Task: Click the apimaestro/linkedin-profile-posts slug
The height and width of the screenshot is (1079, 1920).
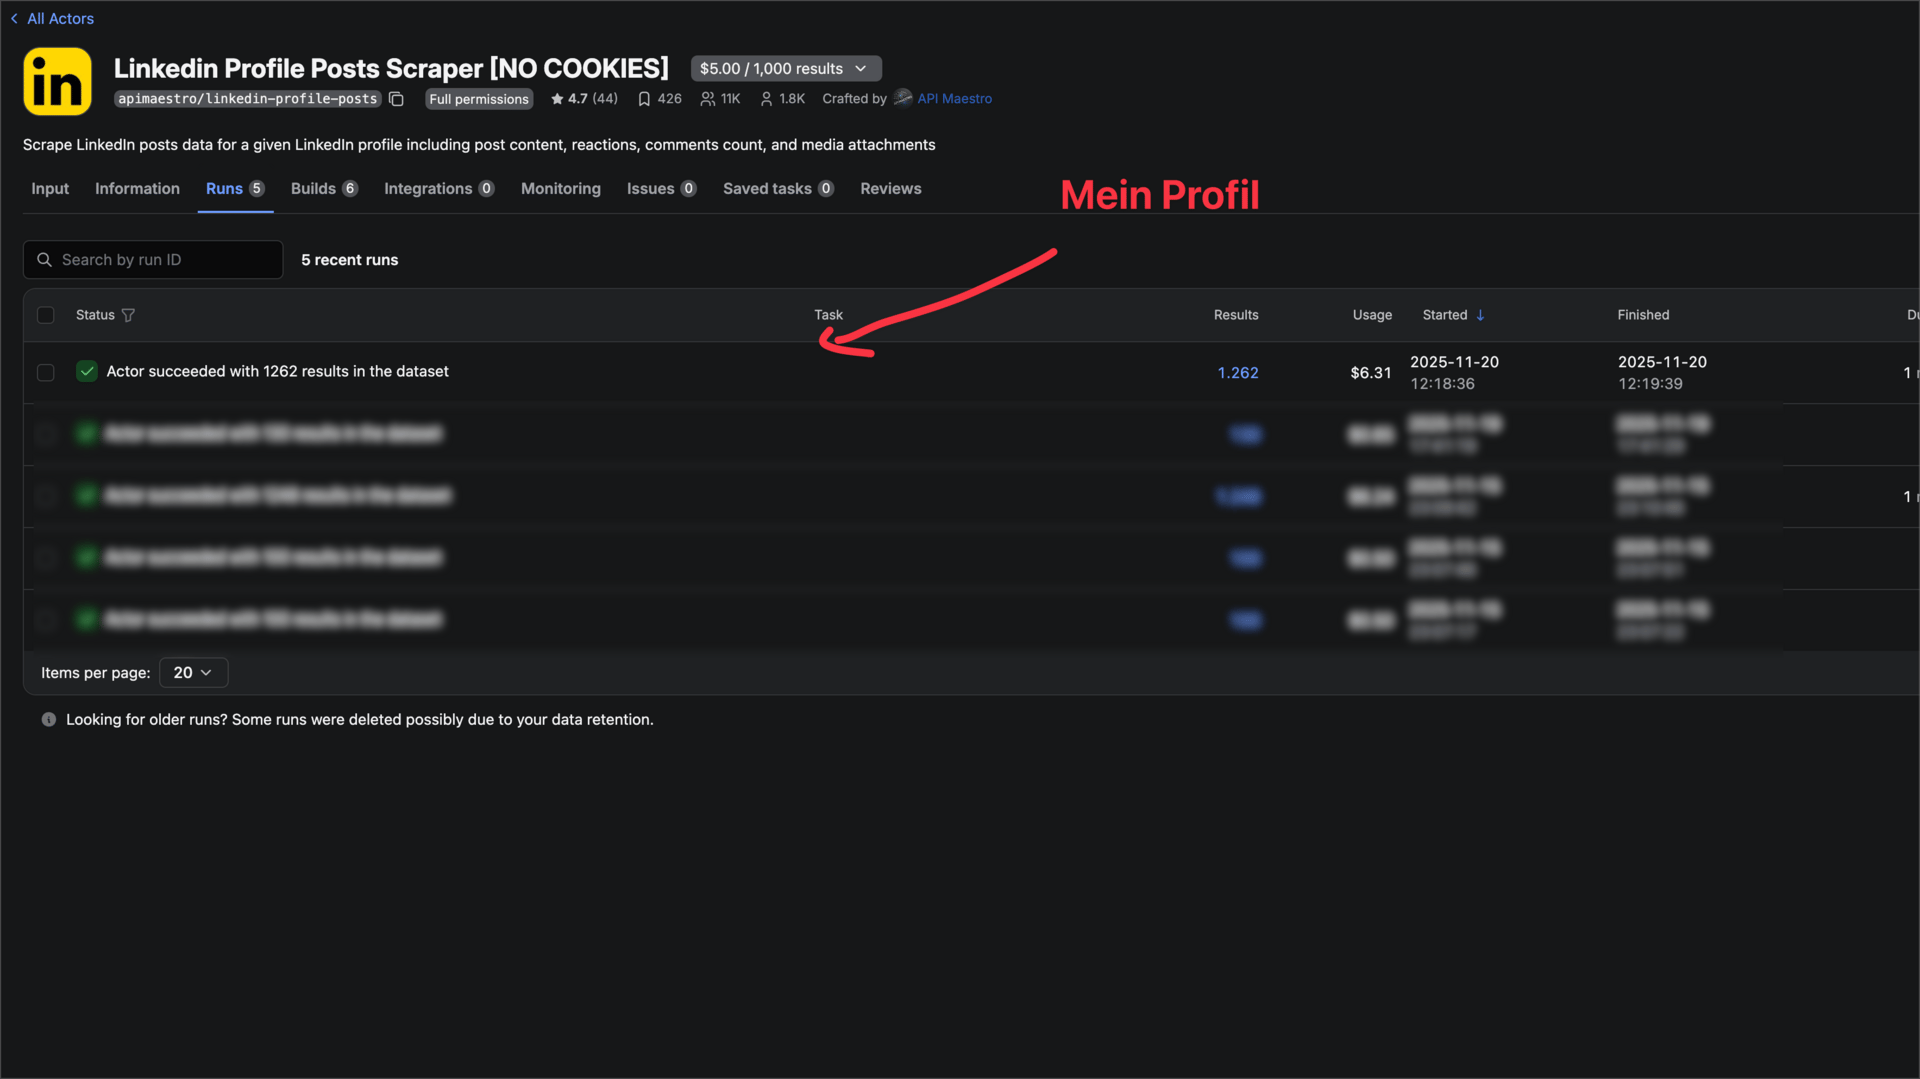Action: point(247,99)
